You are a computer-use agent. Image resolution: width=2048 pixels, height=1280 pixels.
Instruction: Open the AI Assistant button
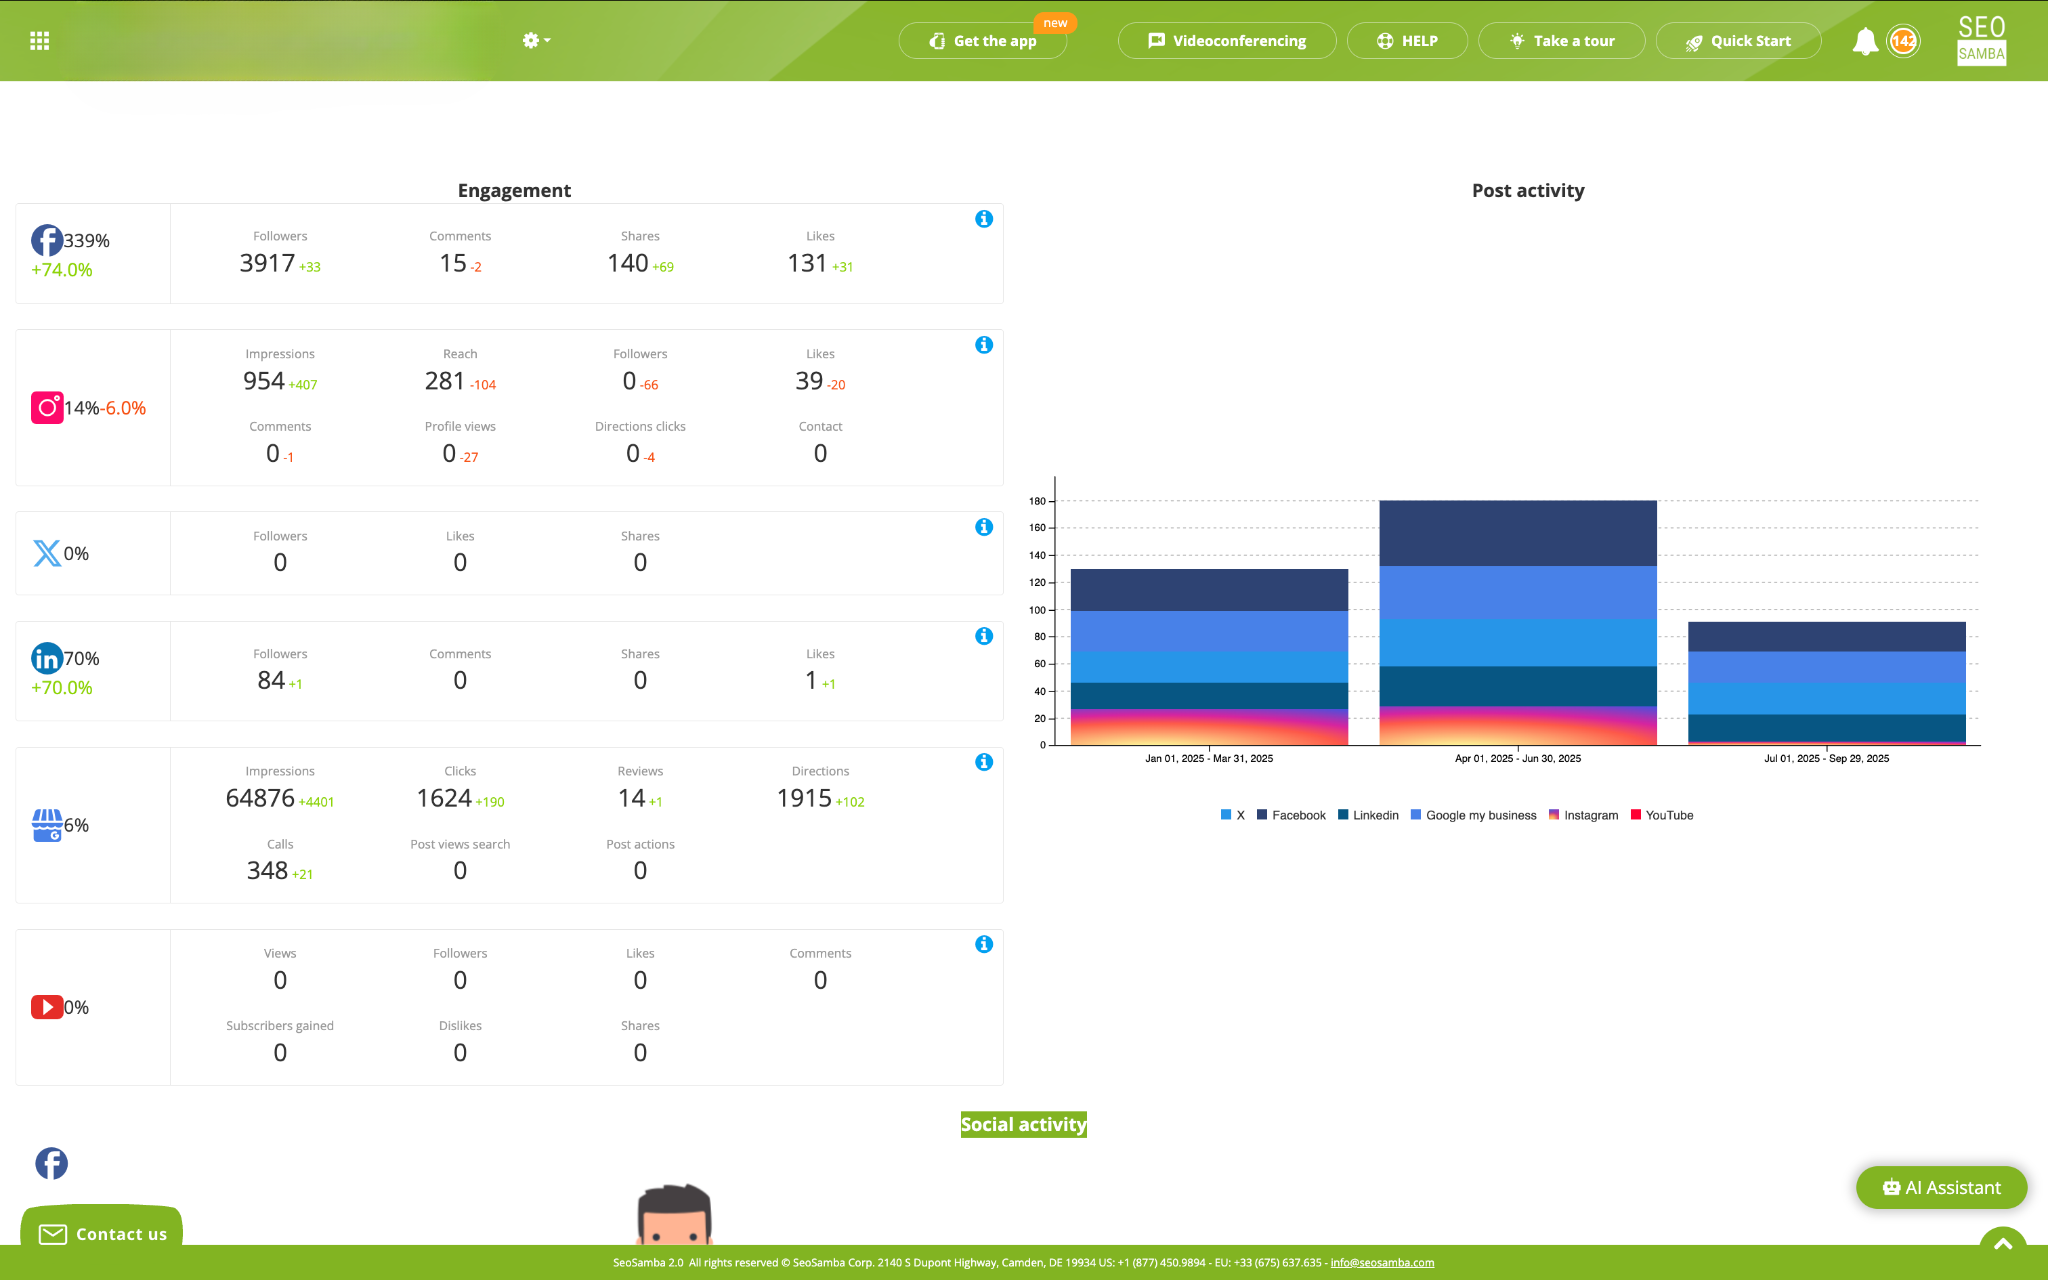click(1941, 1187)
